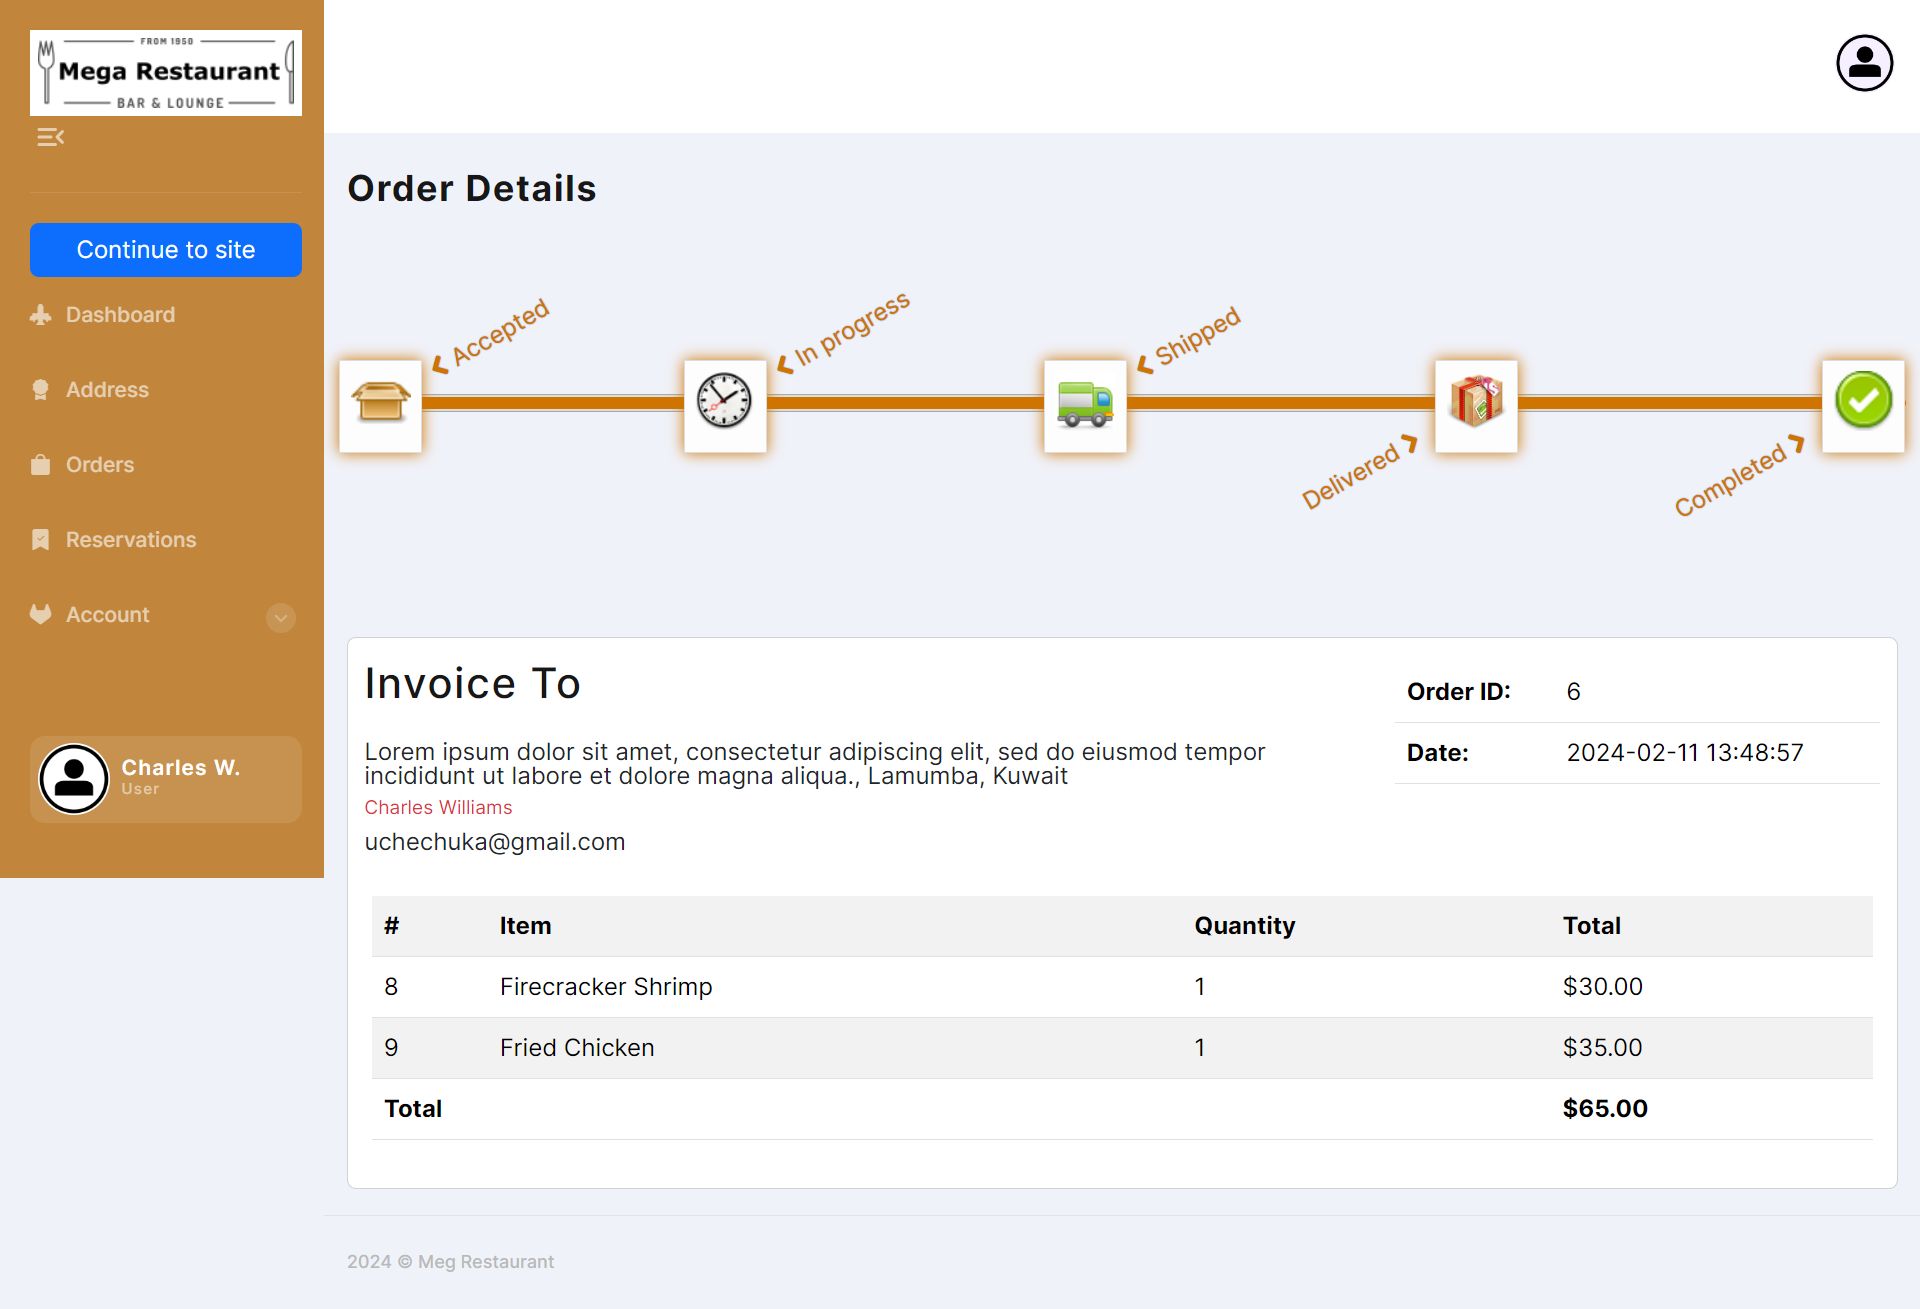Click the order progress track after Accepted
Image resolution: width=1920 pixels, height=1309 pixels.
tap(552, 403)
